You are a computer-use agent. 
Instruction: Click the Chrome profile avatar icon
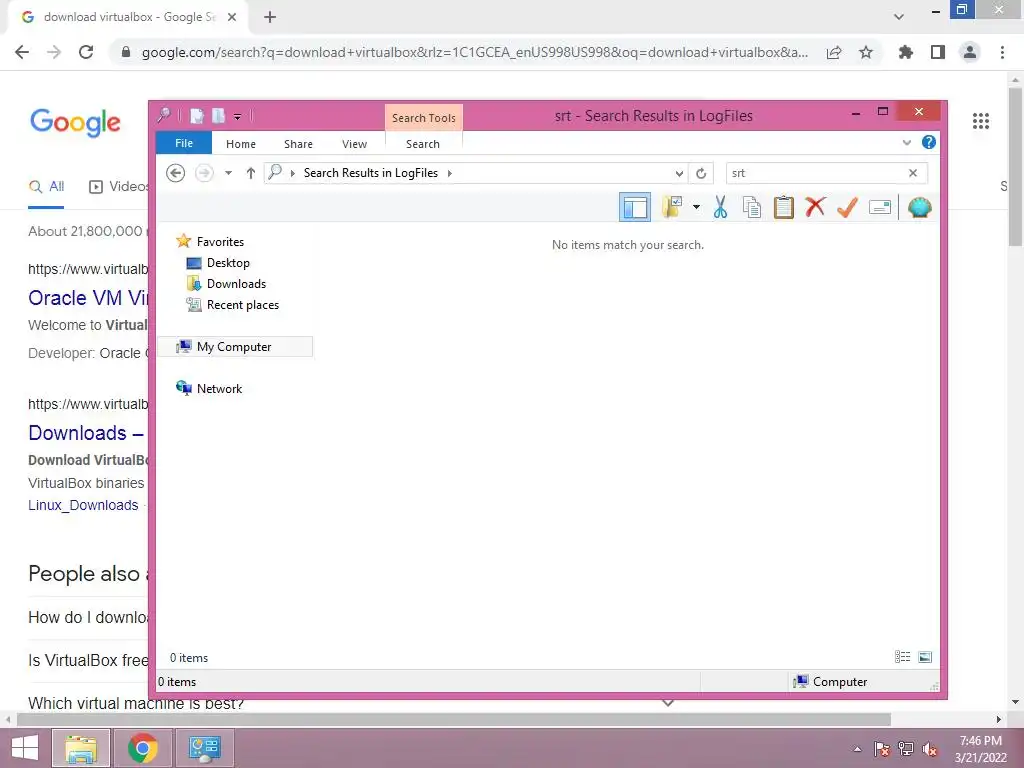tap(970, 52)
